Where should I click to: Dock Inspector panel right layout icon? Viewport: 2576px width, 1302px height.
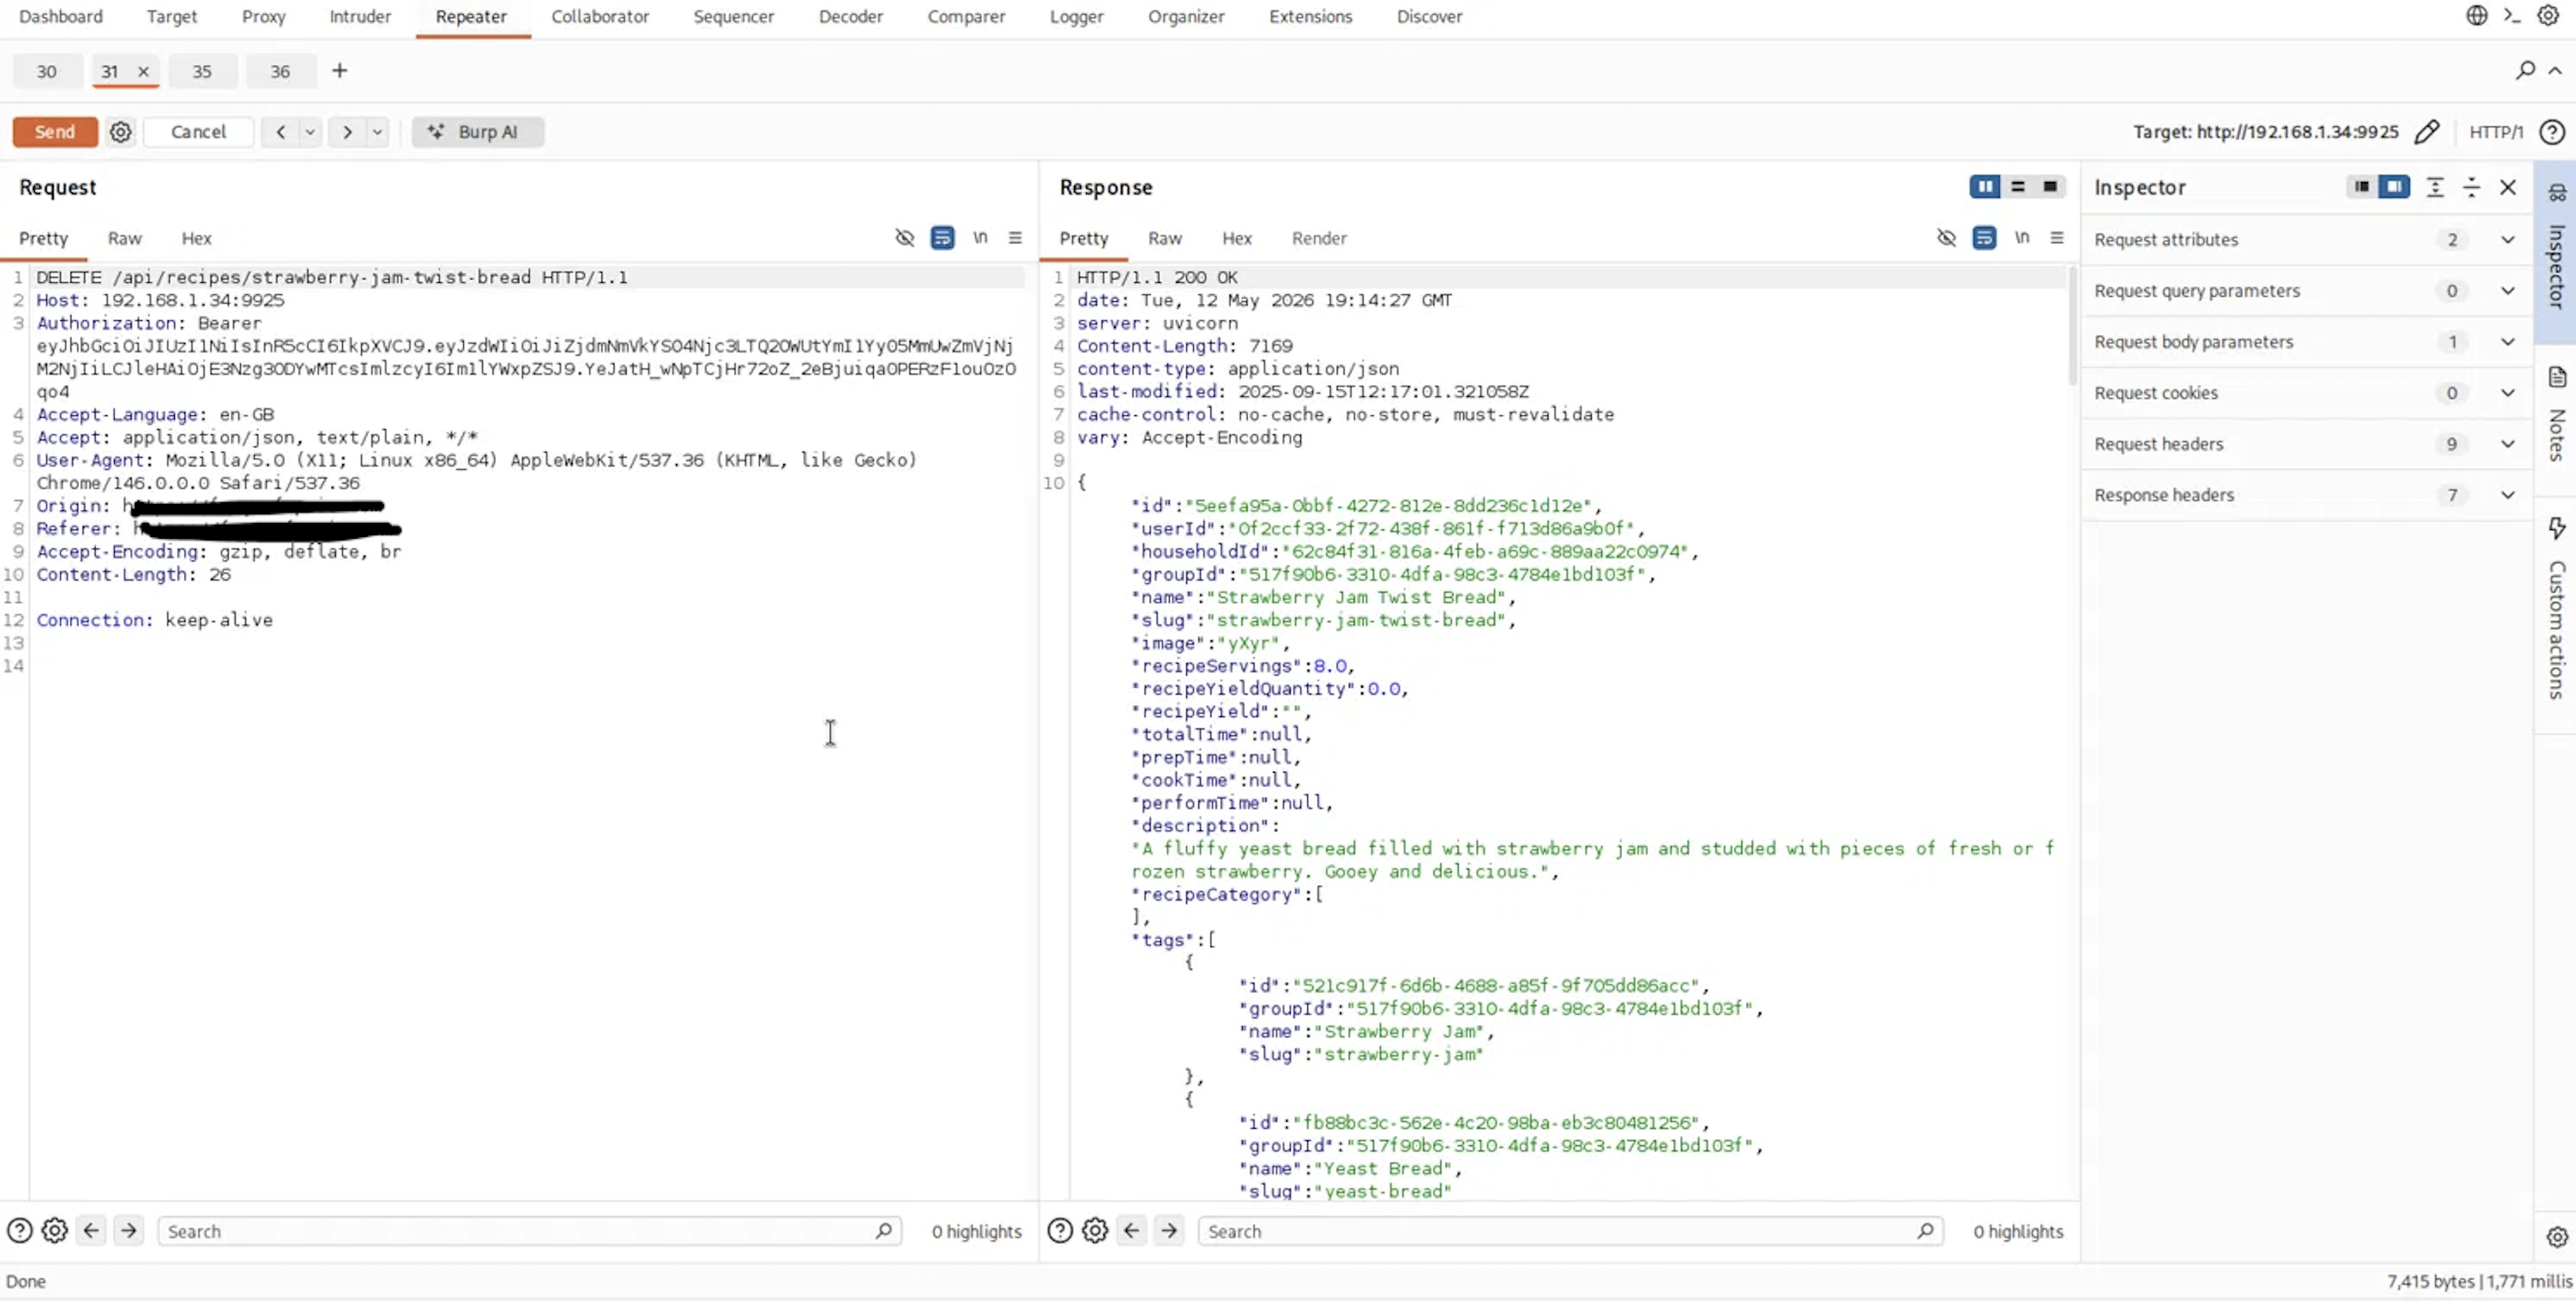(2394, 187)
